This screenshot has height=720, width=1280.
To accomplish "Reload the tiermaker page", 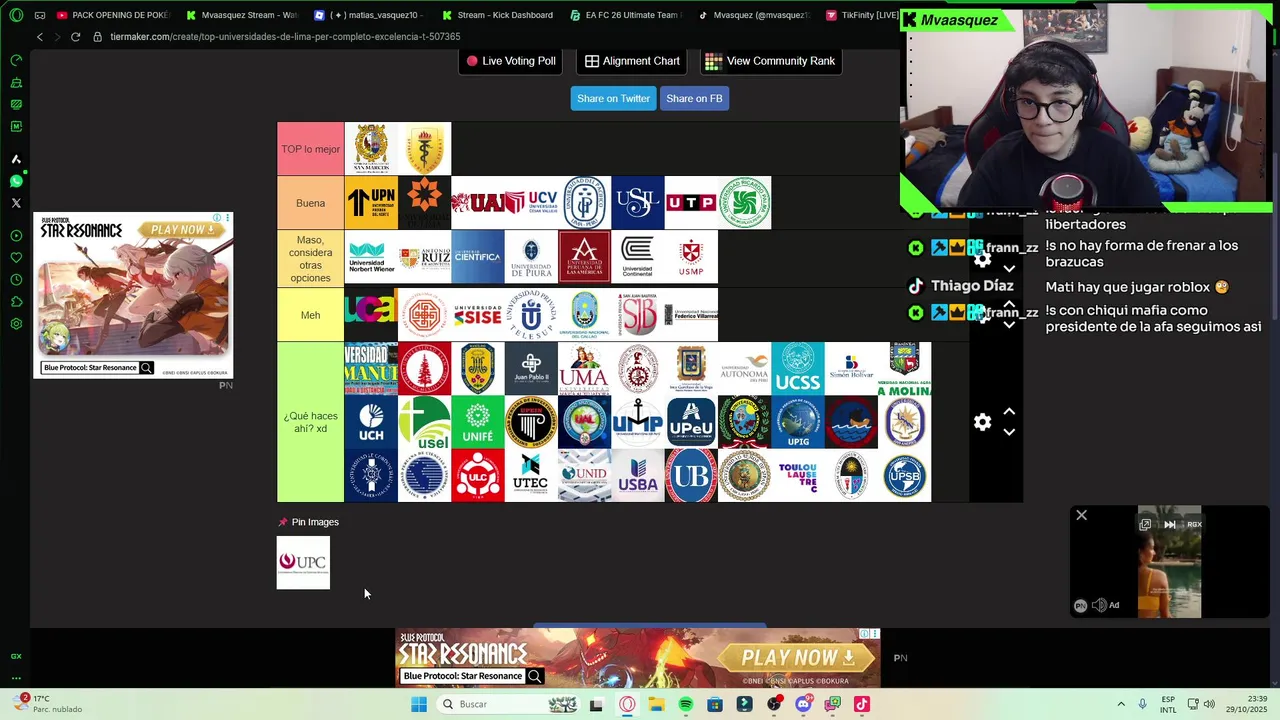I will point(75,37).
